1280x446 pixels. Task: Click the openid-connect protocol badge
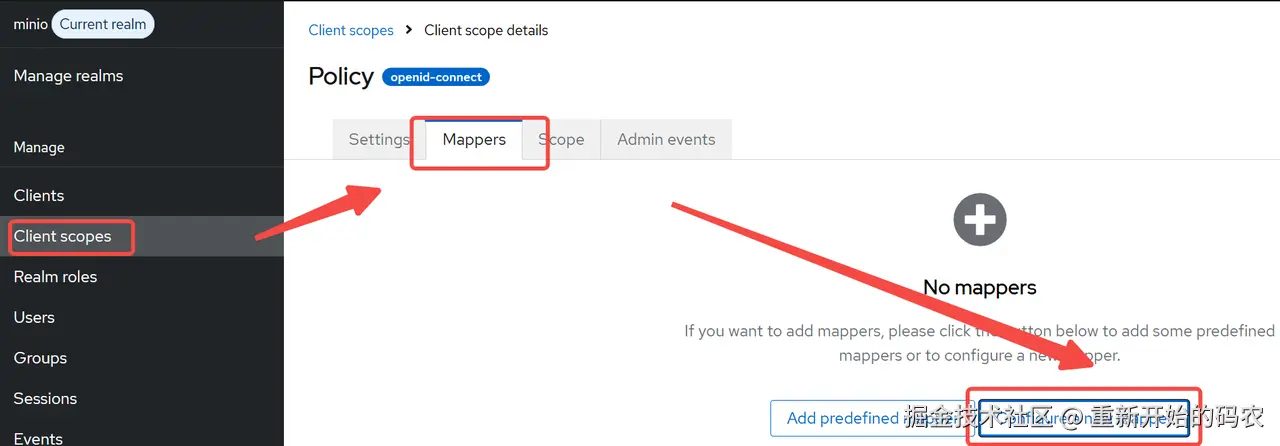tap(436, 77)
